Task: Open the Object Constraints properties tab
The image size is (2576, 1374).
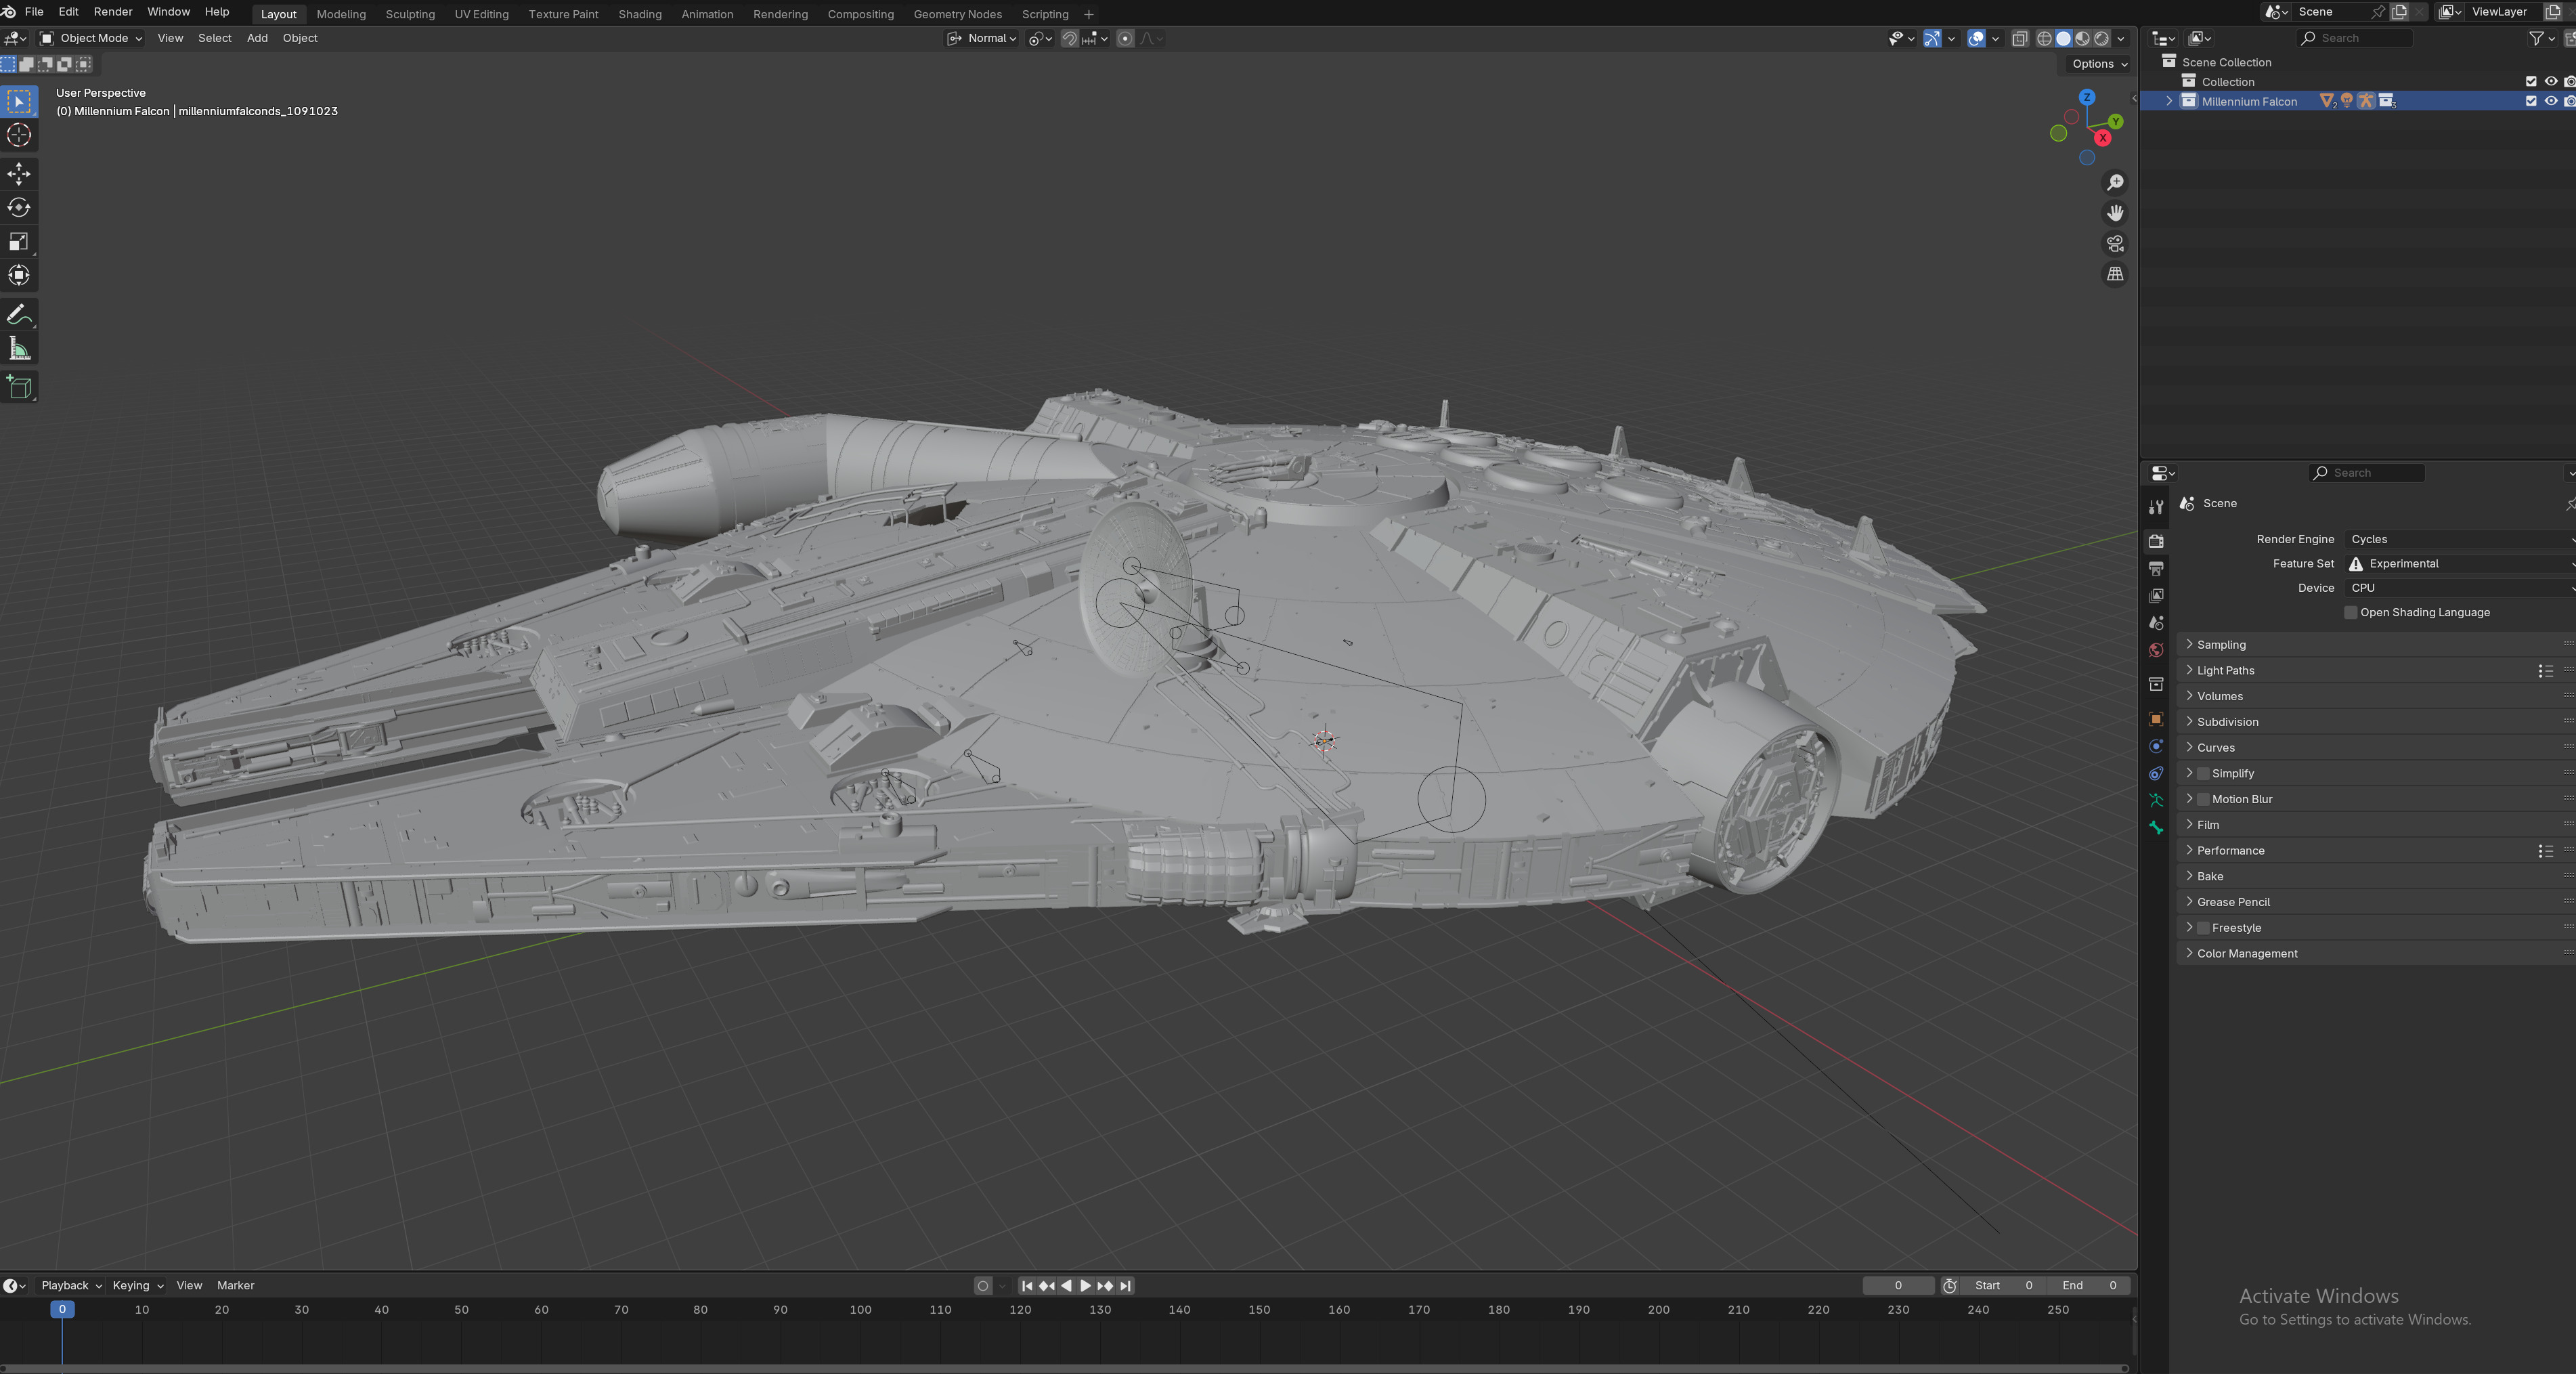Action: tap(2156, 774)
